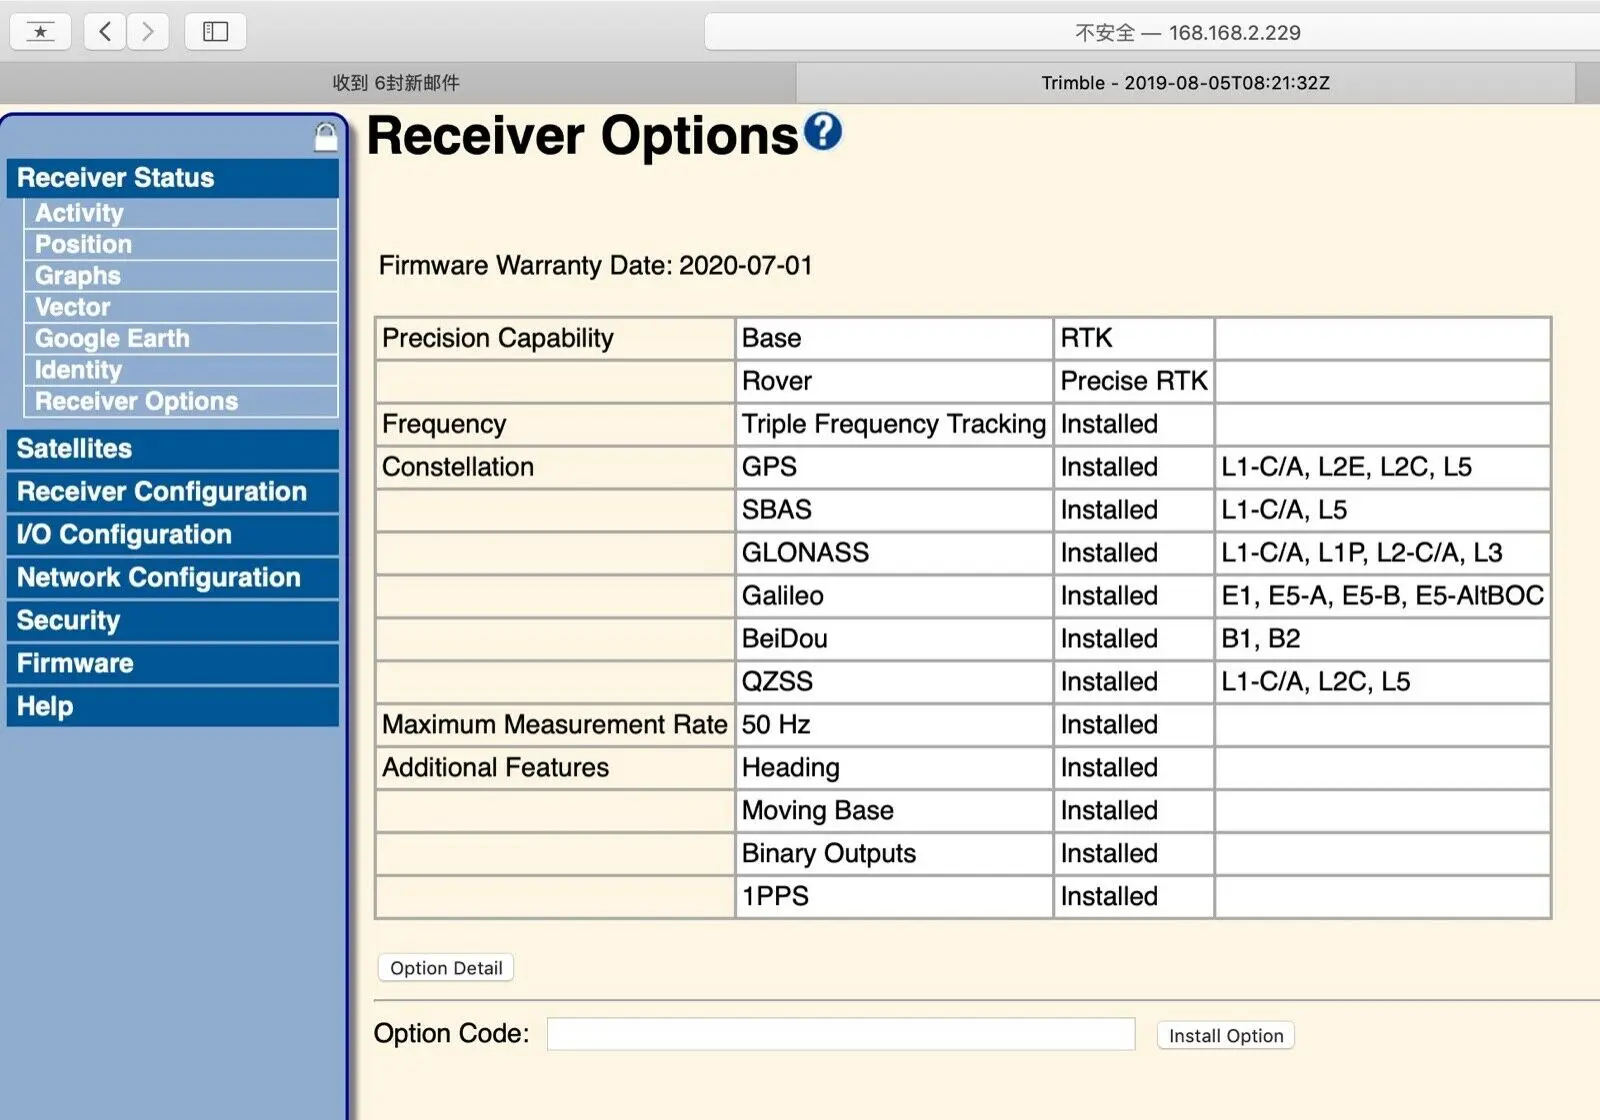Viewport: 1600px width, 1120px height.
Task: Click the Option Code label
Action: [451, 1034]
